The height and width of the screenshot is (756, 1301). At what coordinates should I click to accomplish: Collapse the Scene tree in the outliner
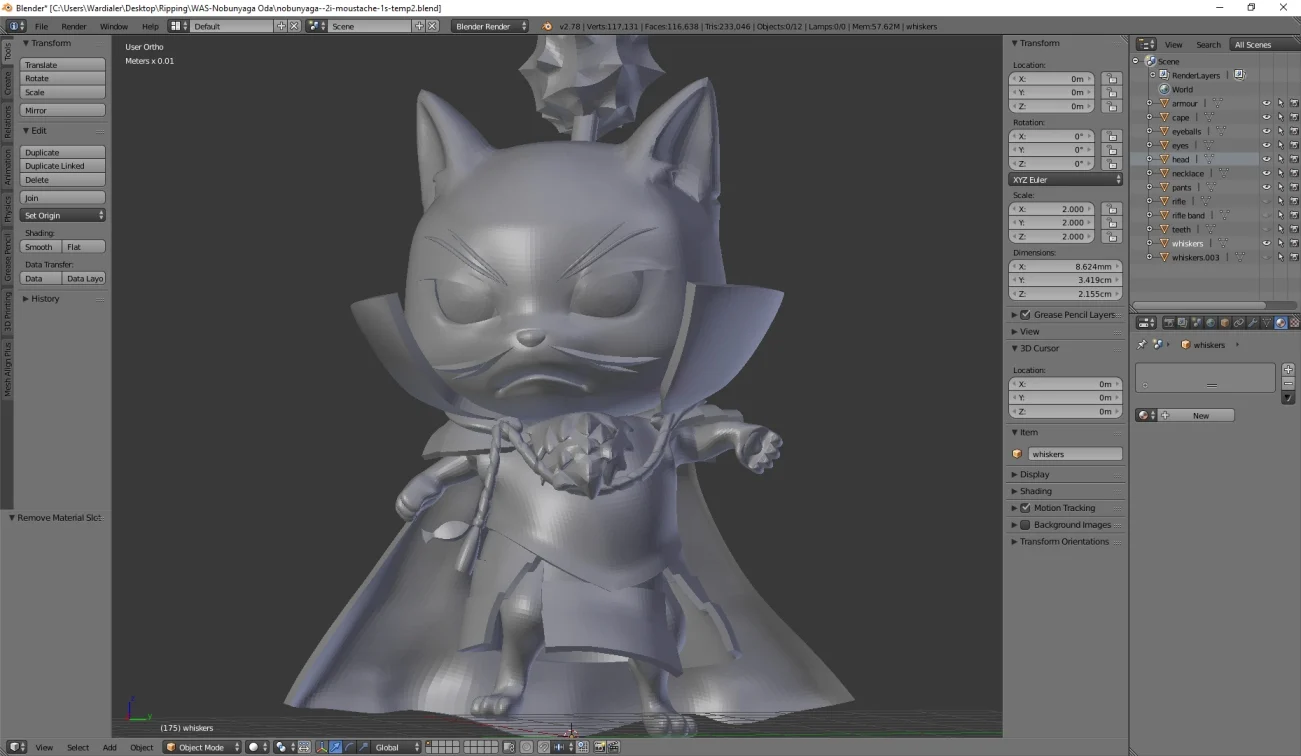click(x=1136, y=61)
